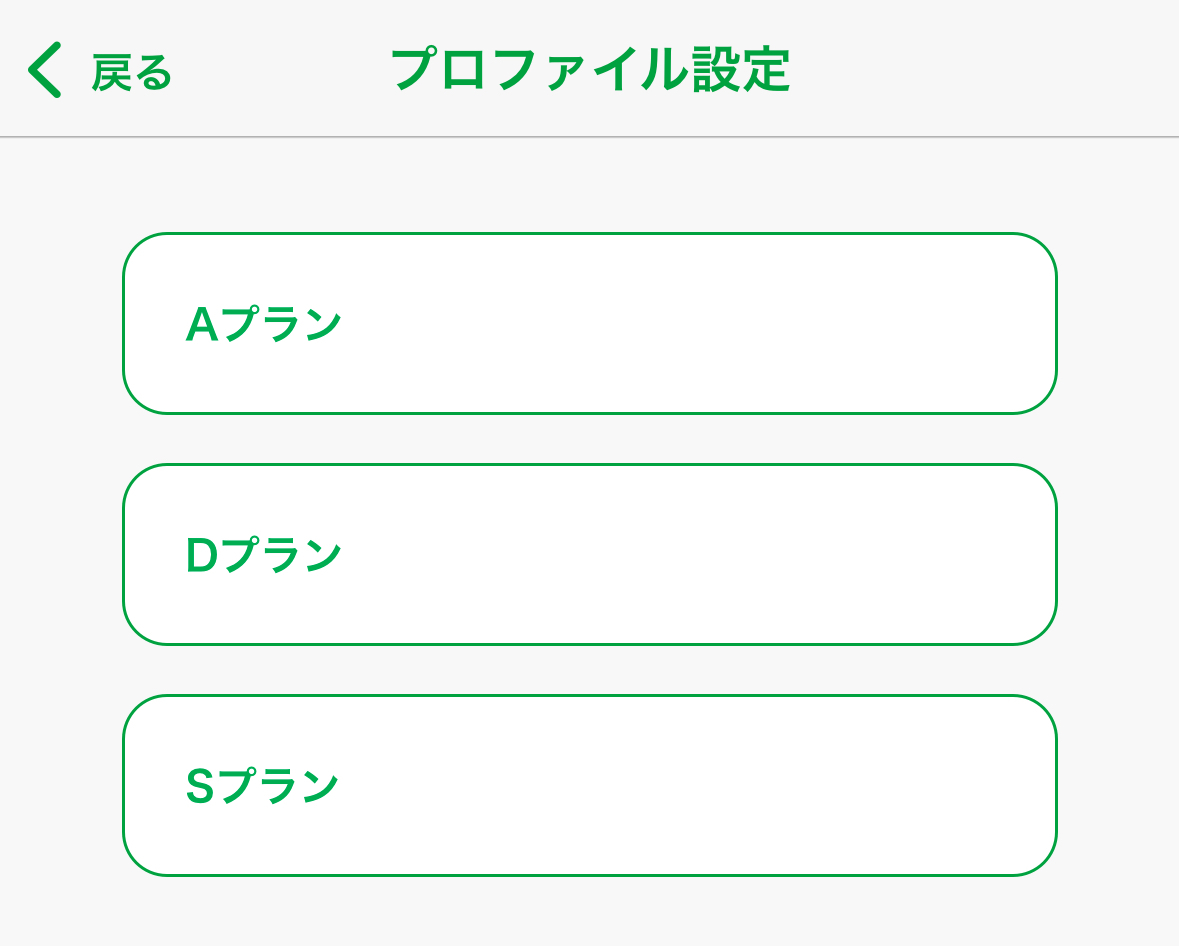This screenshot has width=1179, height=946.
Task: Choose the first plan card in the list
Action: 589,323
